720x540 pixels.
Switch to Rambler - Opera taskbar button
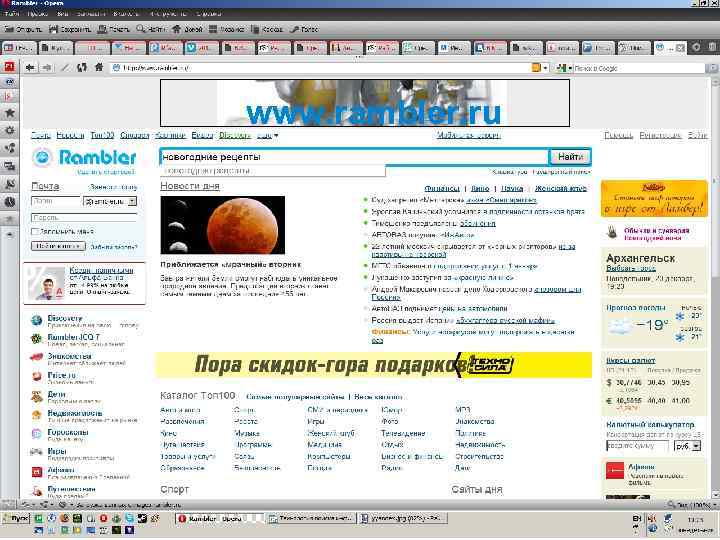click(x=219, y=518)
